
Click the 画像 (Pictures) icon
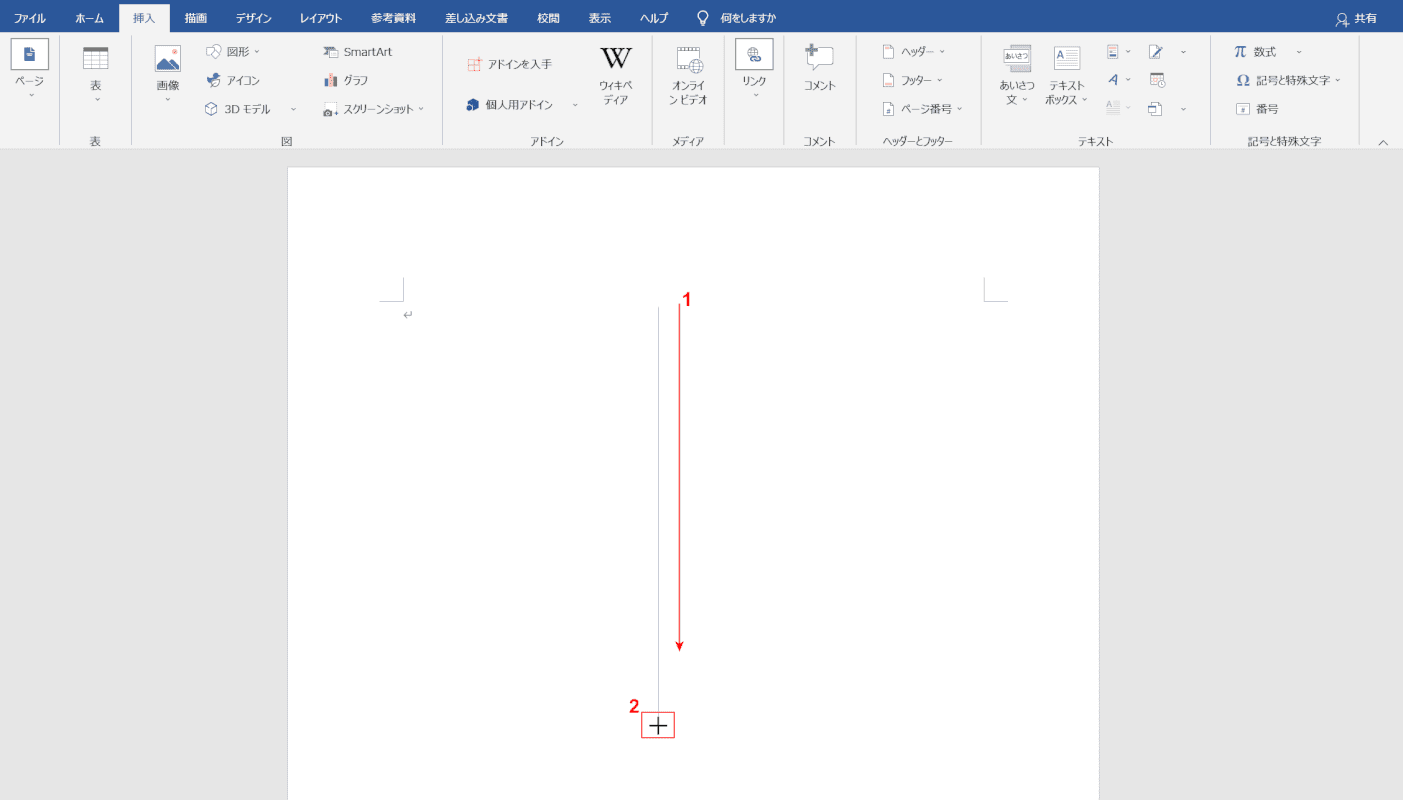click(167, 59)
